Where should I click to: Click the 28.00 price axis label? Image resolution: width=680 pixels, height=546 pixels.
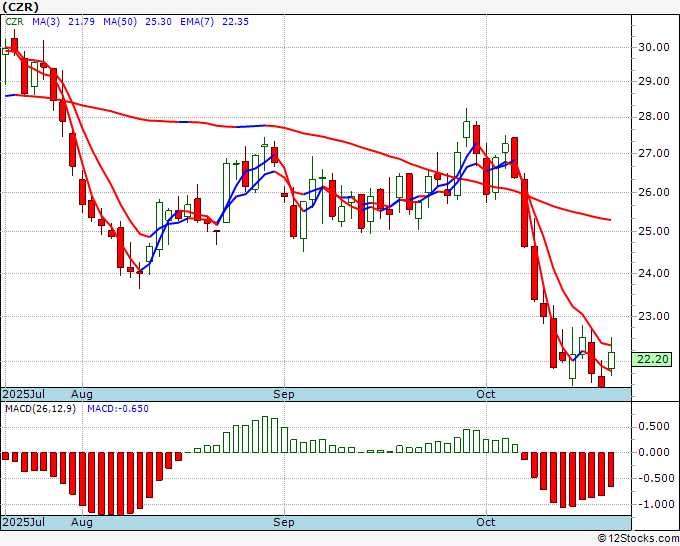coord(654,117)
